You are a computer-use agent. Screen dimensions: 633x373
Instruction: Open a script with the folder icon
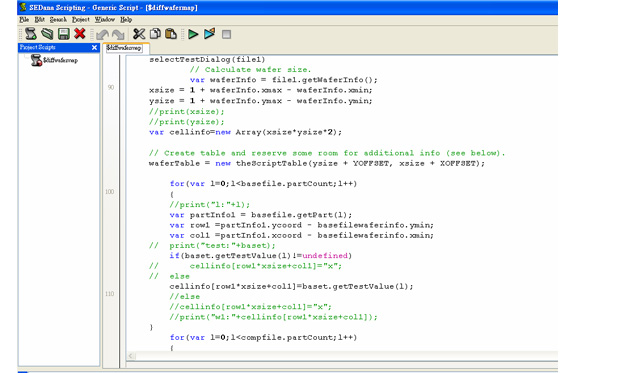(x=47, y=34)
